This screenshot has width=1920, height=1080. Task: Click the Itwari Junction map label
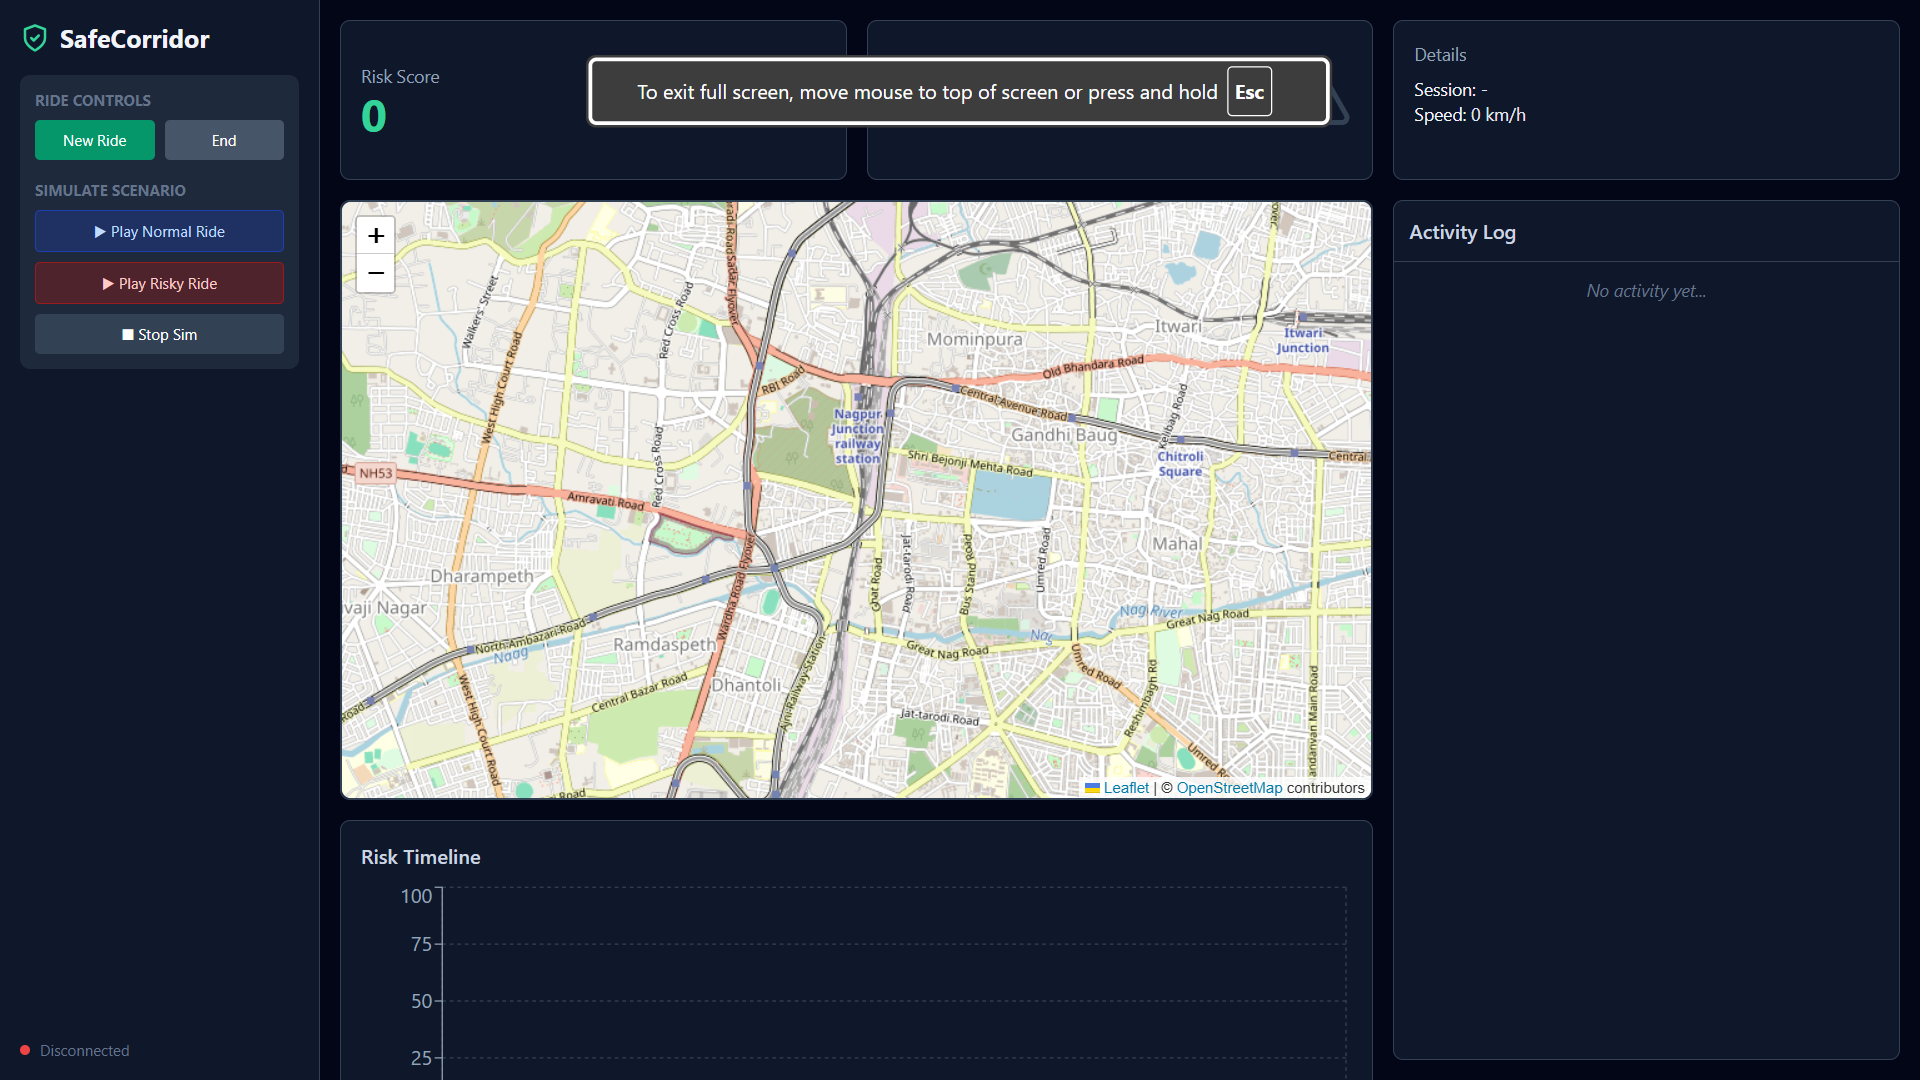coord(1302,341)
